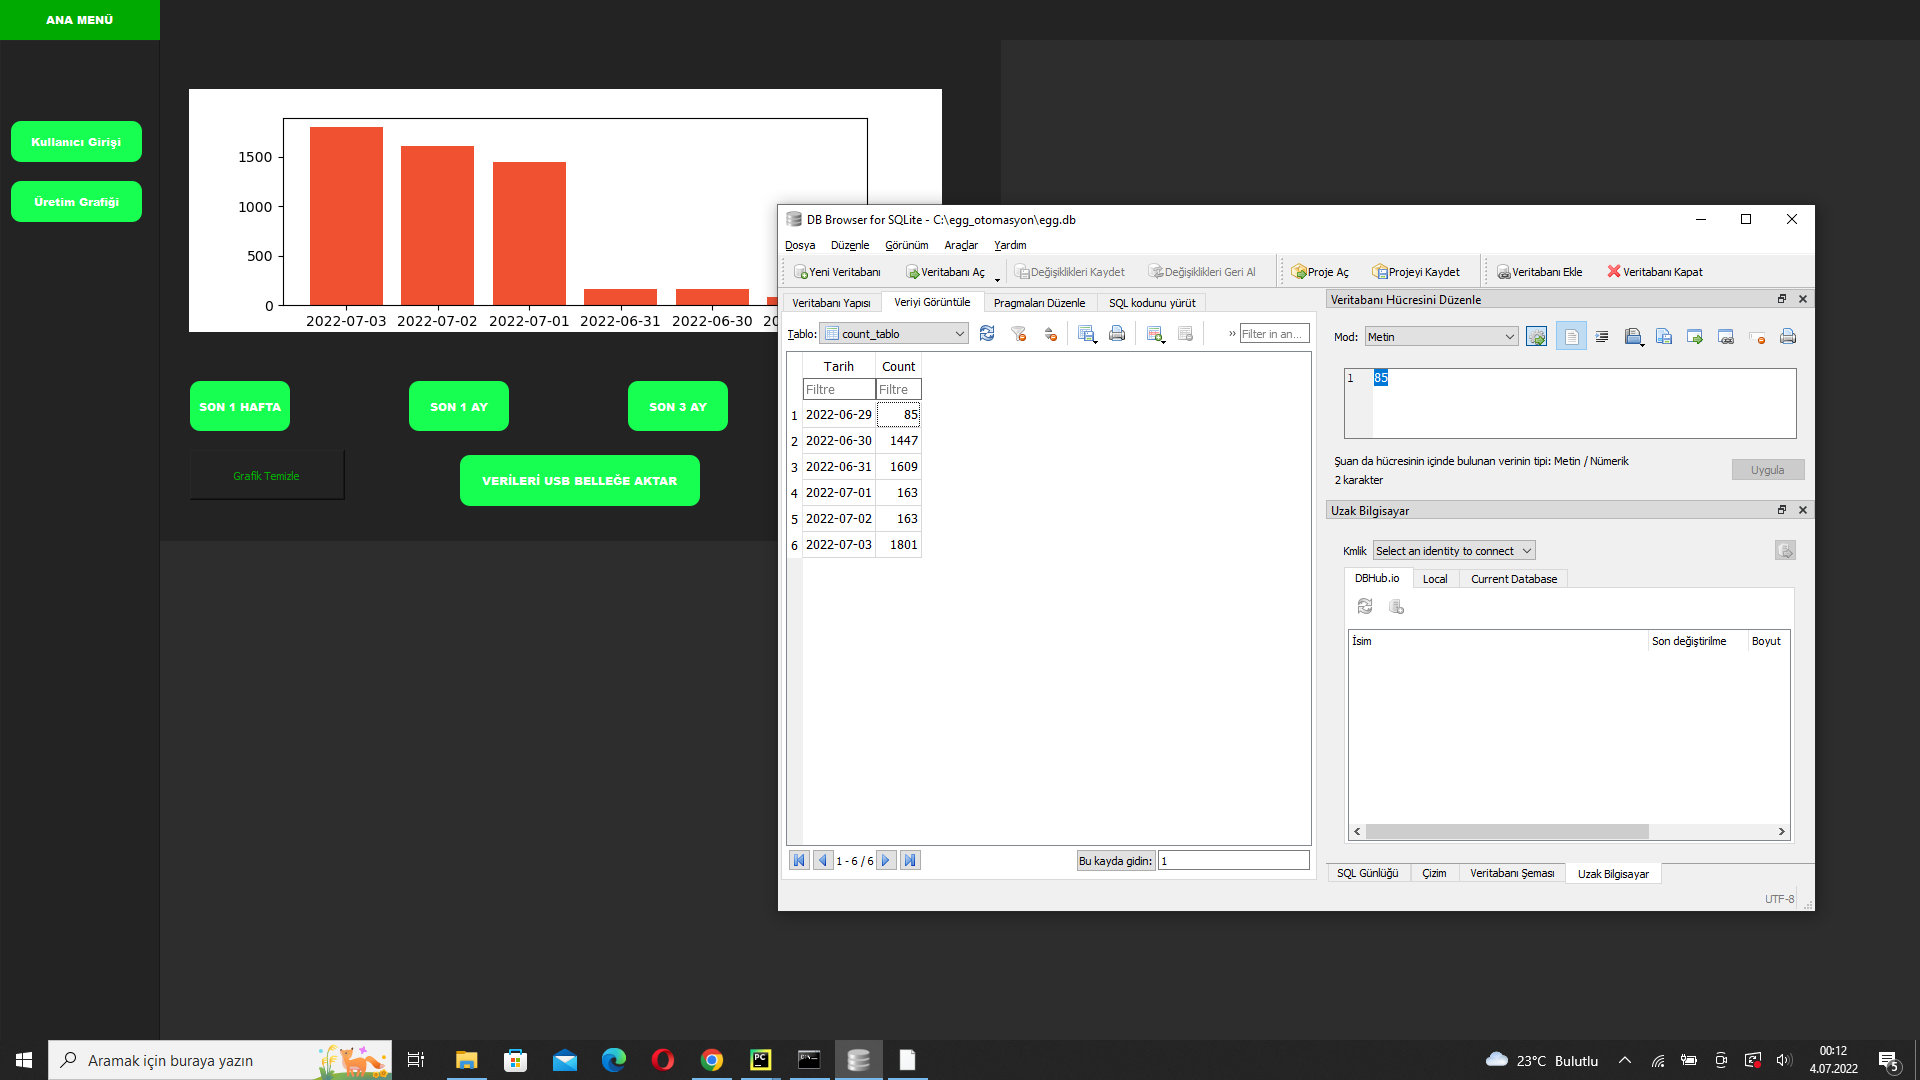This screenshot has height=1080, width=1920.
Task: Click the SON 1 HAFTA button
Action: click(x=240, y=406)
